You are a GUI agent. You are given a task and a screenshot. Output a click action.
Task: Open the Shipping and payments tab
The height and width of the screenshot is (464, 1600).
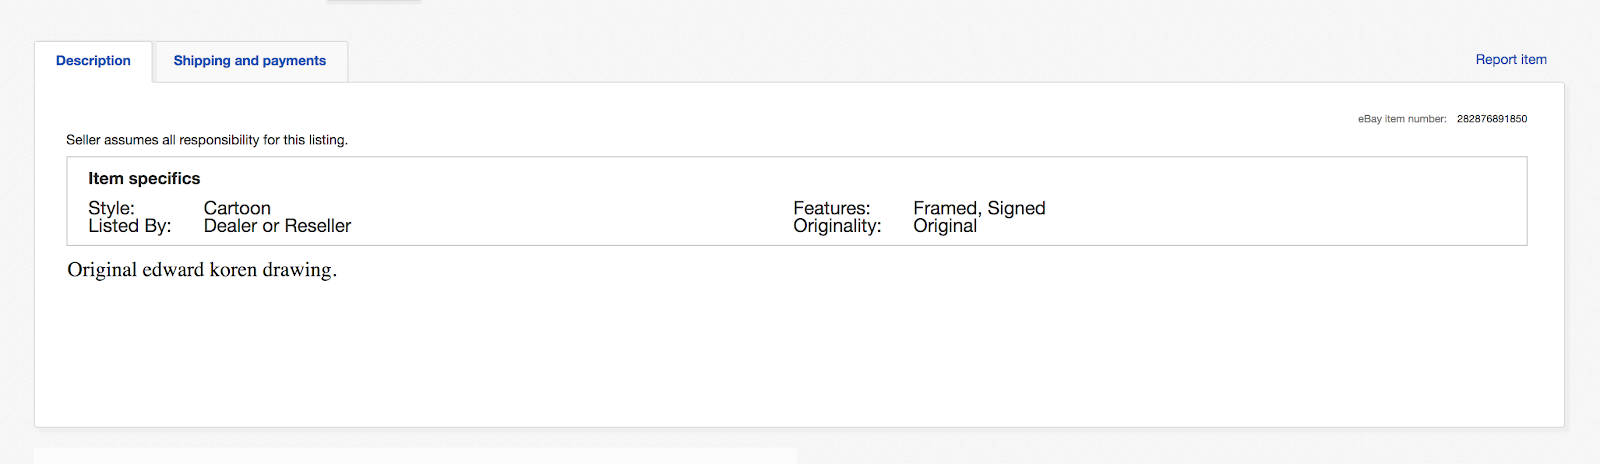coord(250,61)
